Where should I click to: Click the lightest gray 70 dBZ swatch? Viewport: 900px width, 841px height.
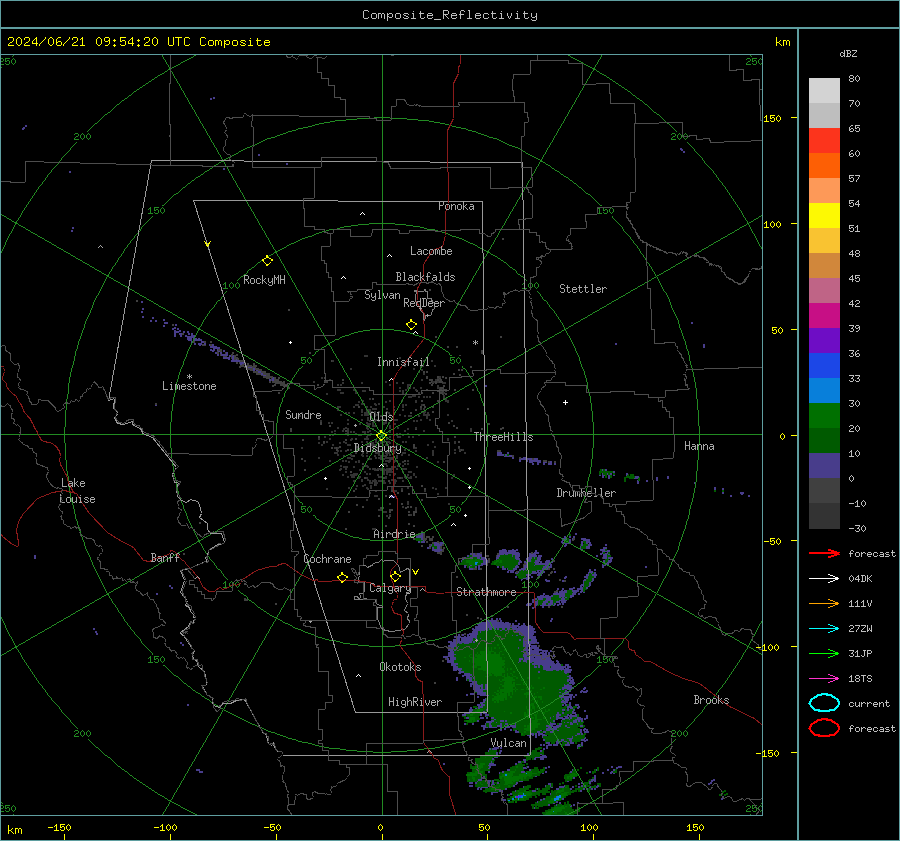tap(824, 91)
